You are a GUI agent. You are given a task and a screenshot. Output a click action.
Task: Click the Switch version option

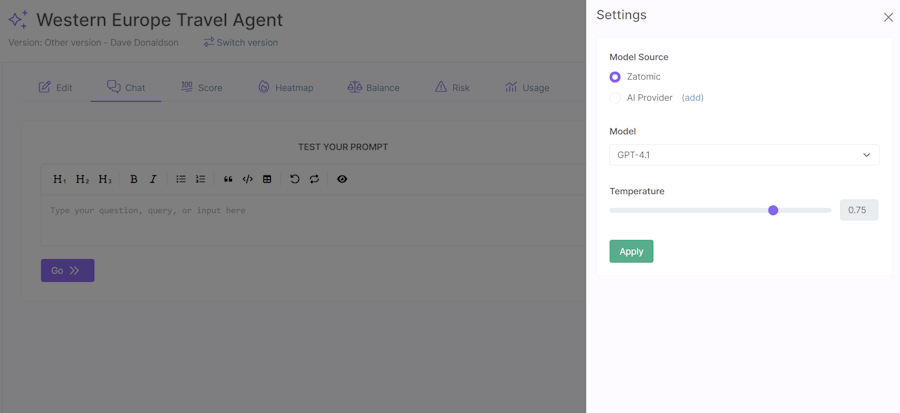241,43
